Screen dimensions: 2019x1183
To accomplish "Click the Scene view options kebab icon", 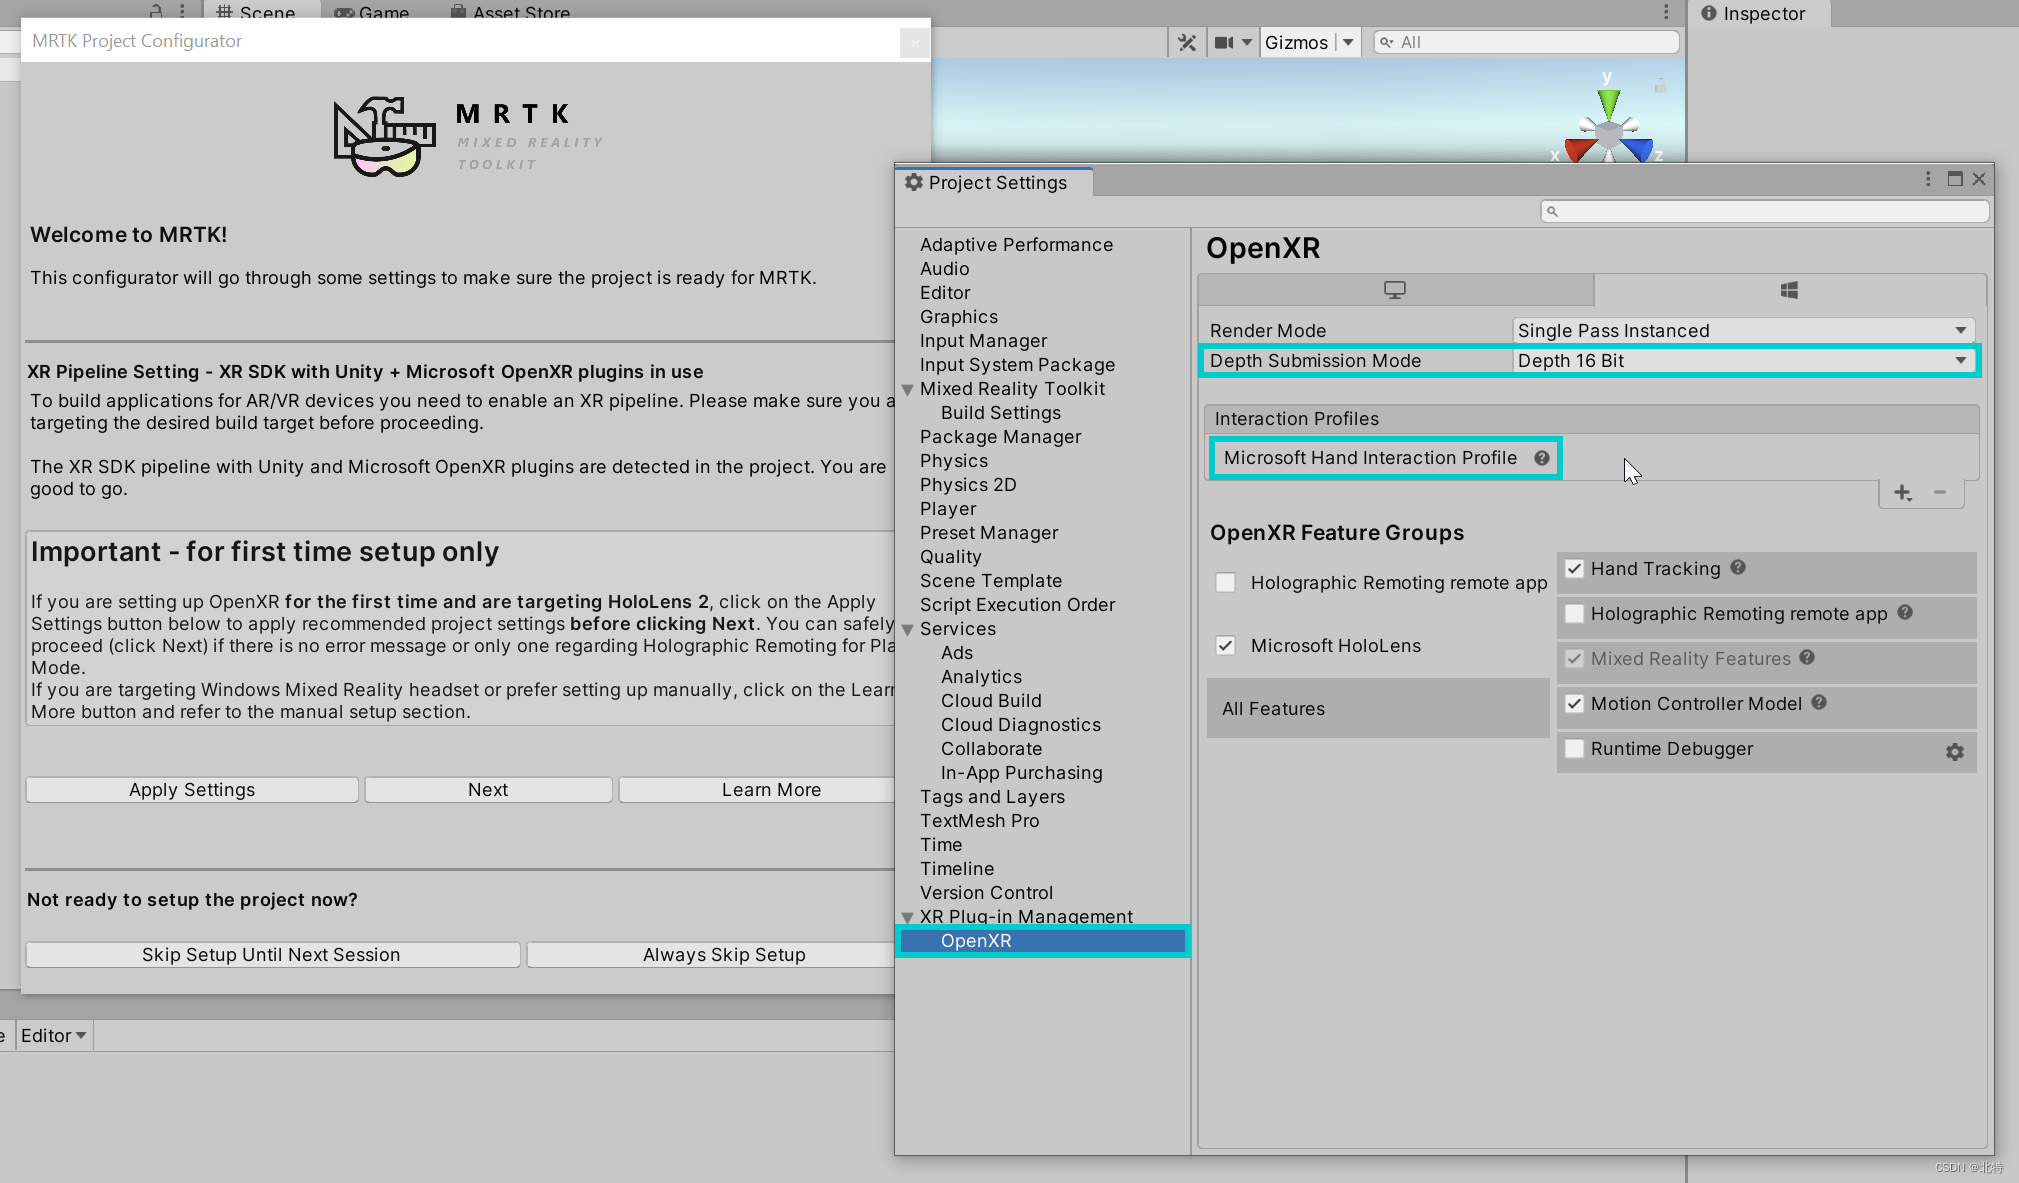I will click(1666, 12).
